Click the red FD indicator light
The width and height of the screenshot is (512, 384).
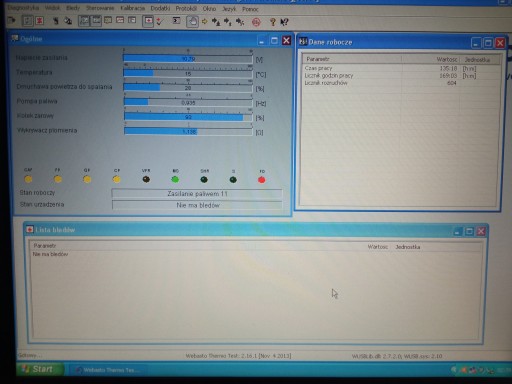262,180
